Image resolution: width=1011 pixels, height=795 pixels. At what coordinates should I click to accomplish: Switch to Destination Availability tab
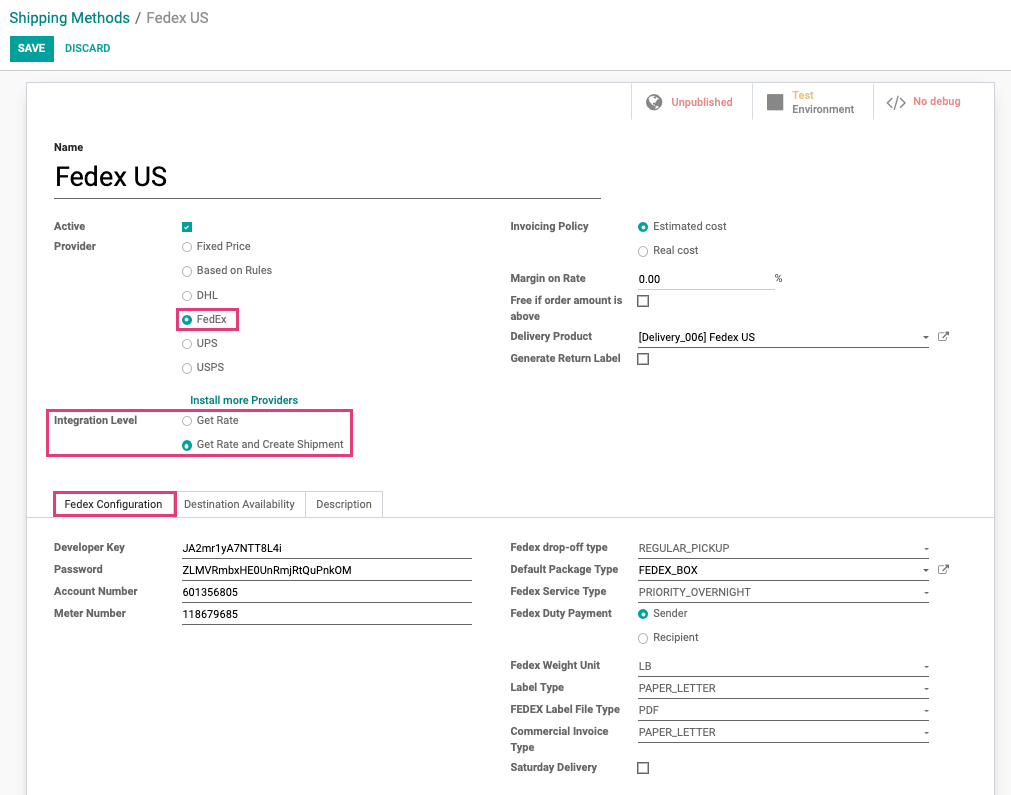coord(239,504)
